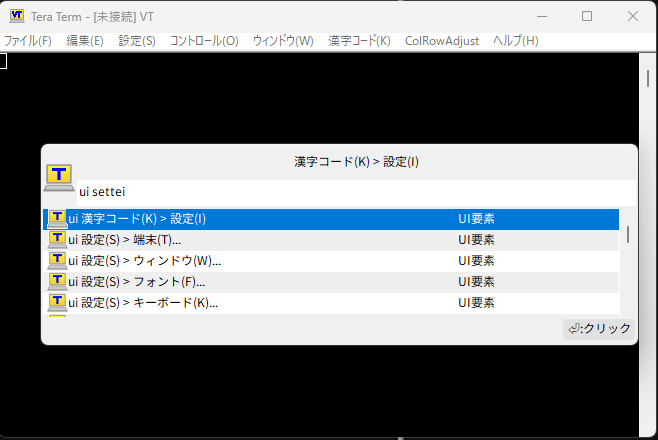This screenshot has height=440, width=658.
Task: Open the ヘルプ(H) menu
Action: [516, 41]
